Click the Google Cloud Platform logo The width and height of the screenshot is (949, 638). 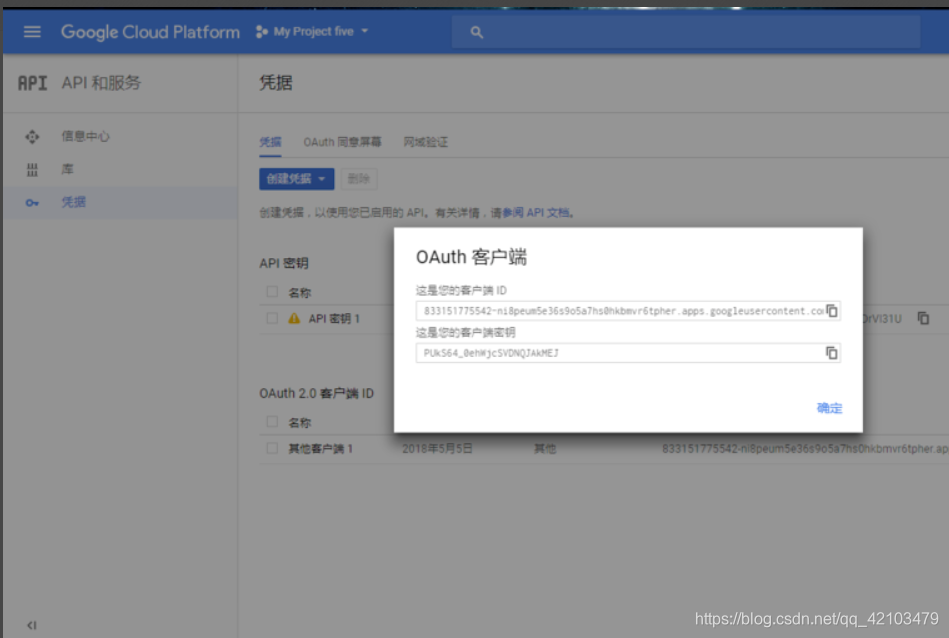pos(149,31)
